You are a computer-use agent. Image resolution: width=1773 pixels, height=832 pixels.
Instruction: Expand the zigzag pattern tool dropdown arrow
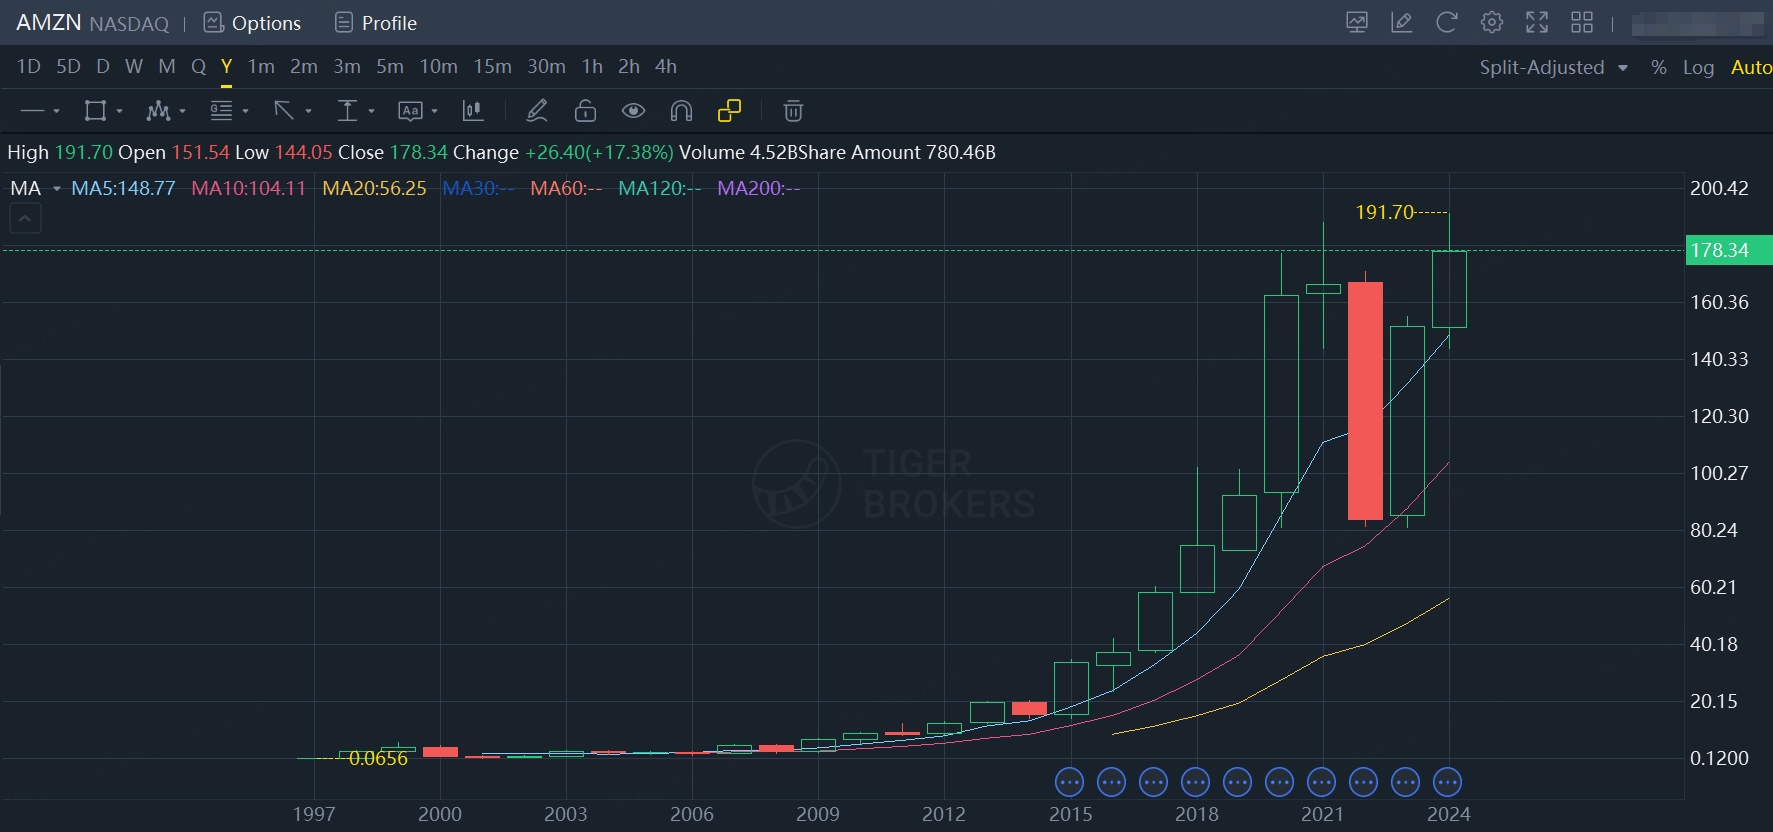tap(182, 111)
